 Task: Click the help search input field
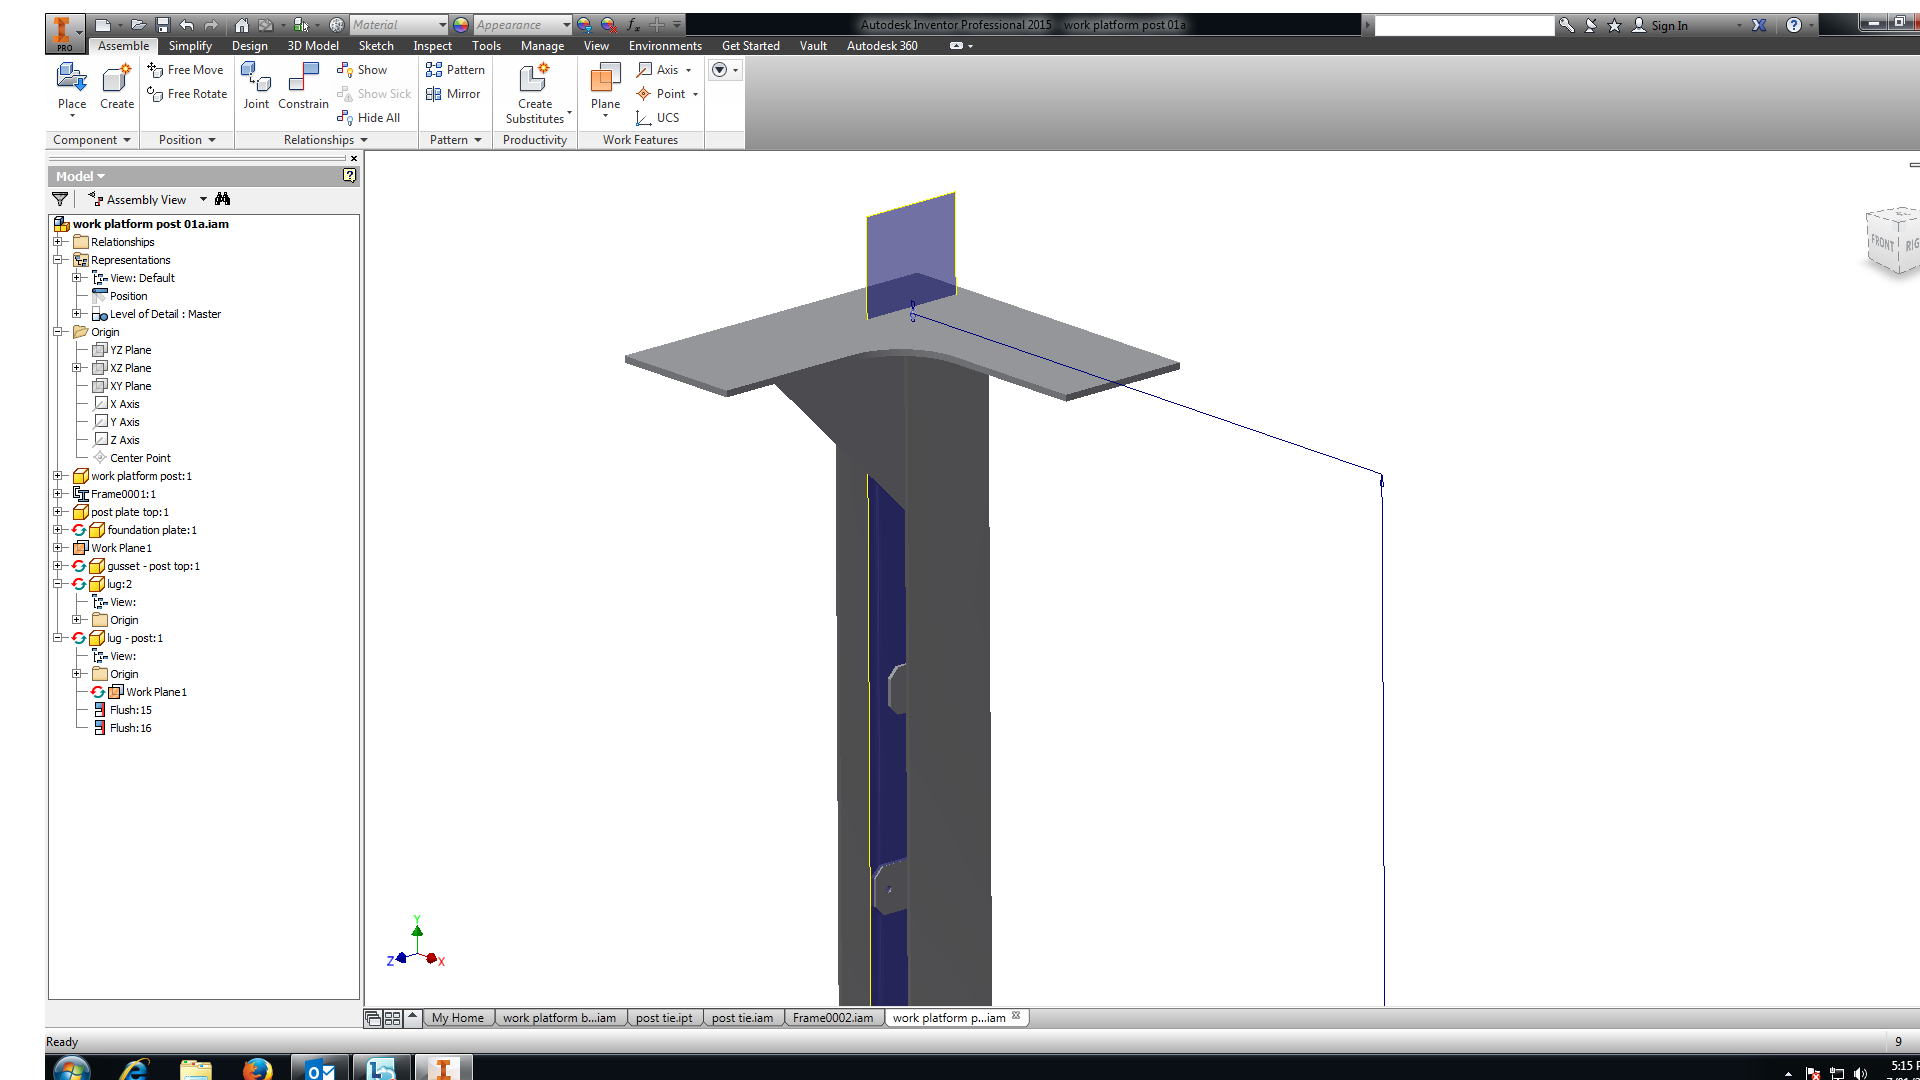(x=1464, y=25)
